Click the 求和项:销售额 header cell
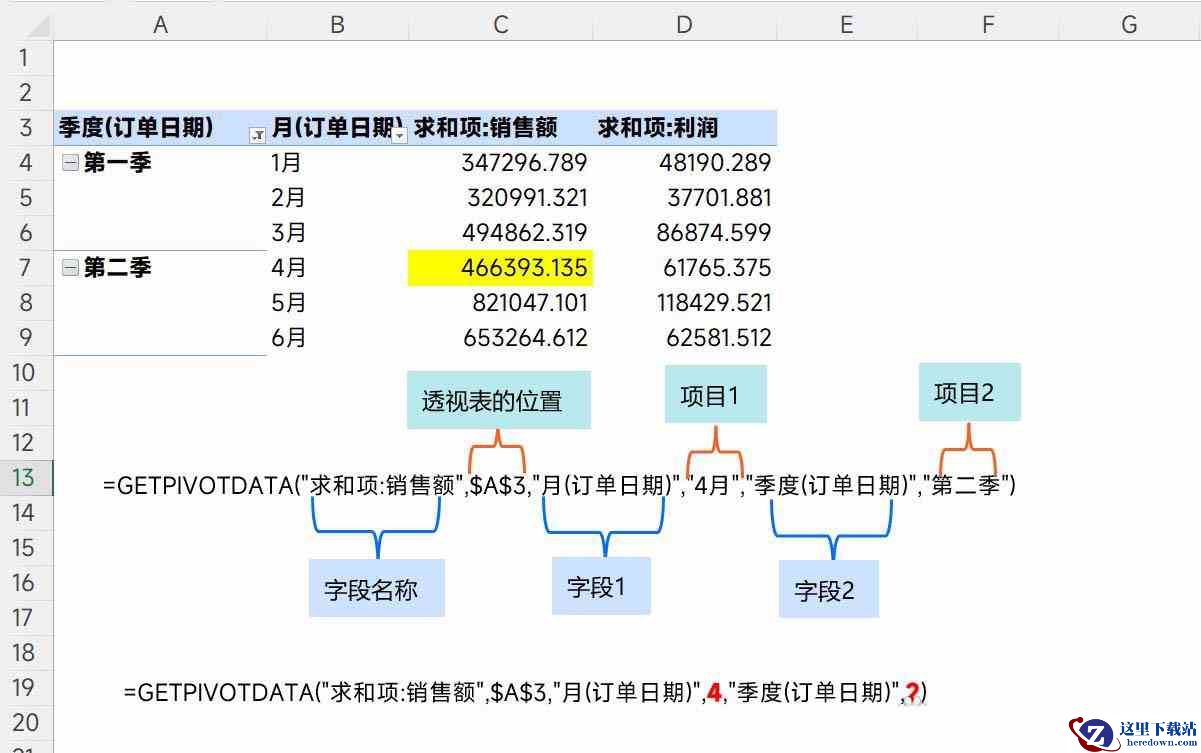Viewport: 1201px width, 753px height. tap(486, 128)
